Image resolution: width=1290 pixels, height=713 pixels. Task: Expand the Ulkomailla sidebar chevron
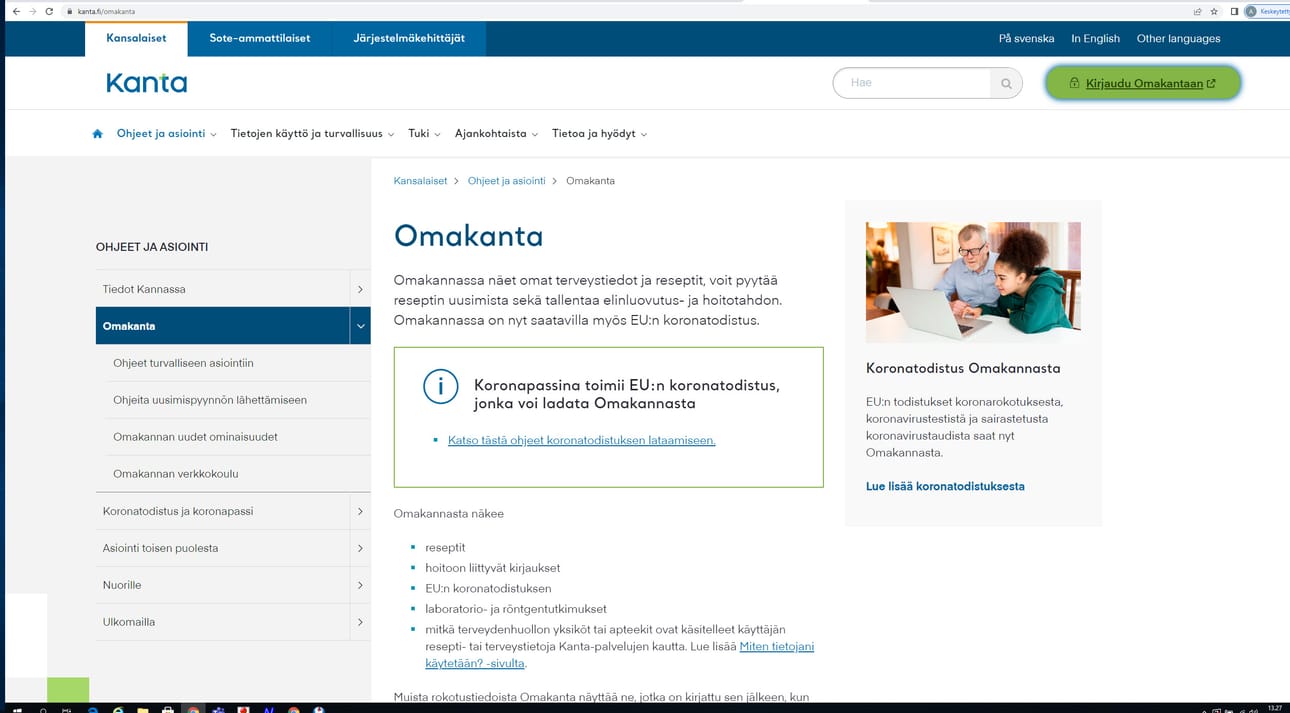point(360,622)
